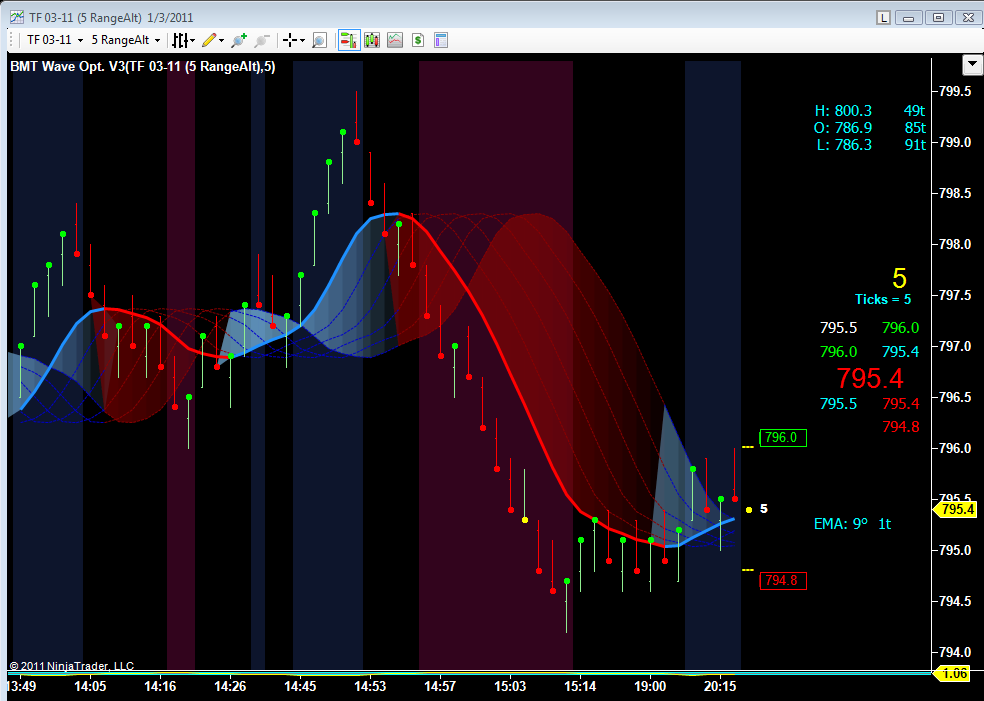Open the chart bar style dropdown
The image size is (984, 701).
[183, 41]
